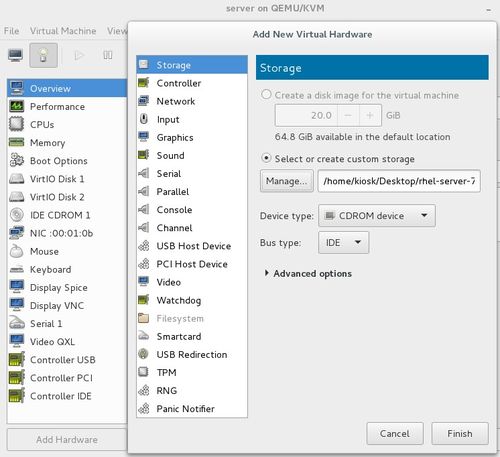The width and height of the screenshot is (500, 457).
Task: Click the custom storage path field
Action: click(399, 181)
